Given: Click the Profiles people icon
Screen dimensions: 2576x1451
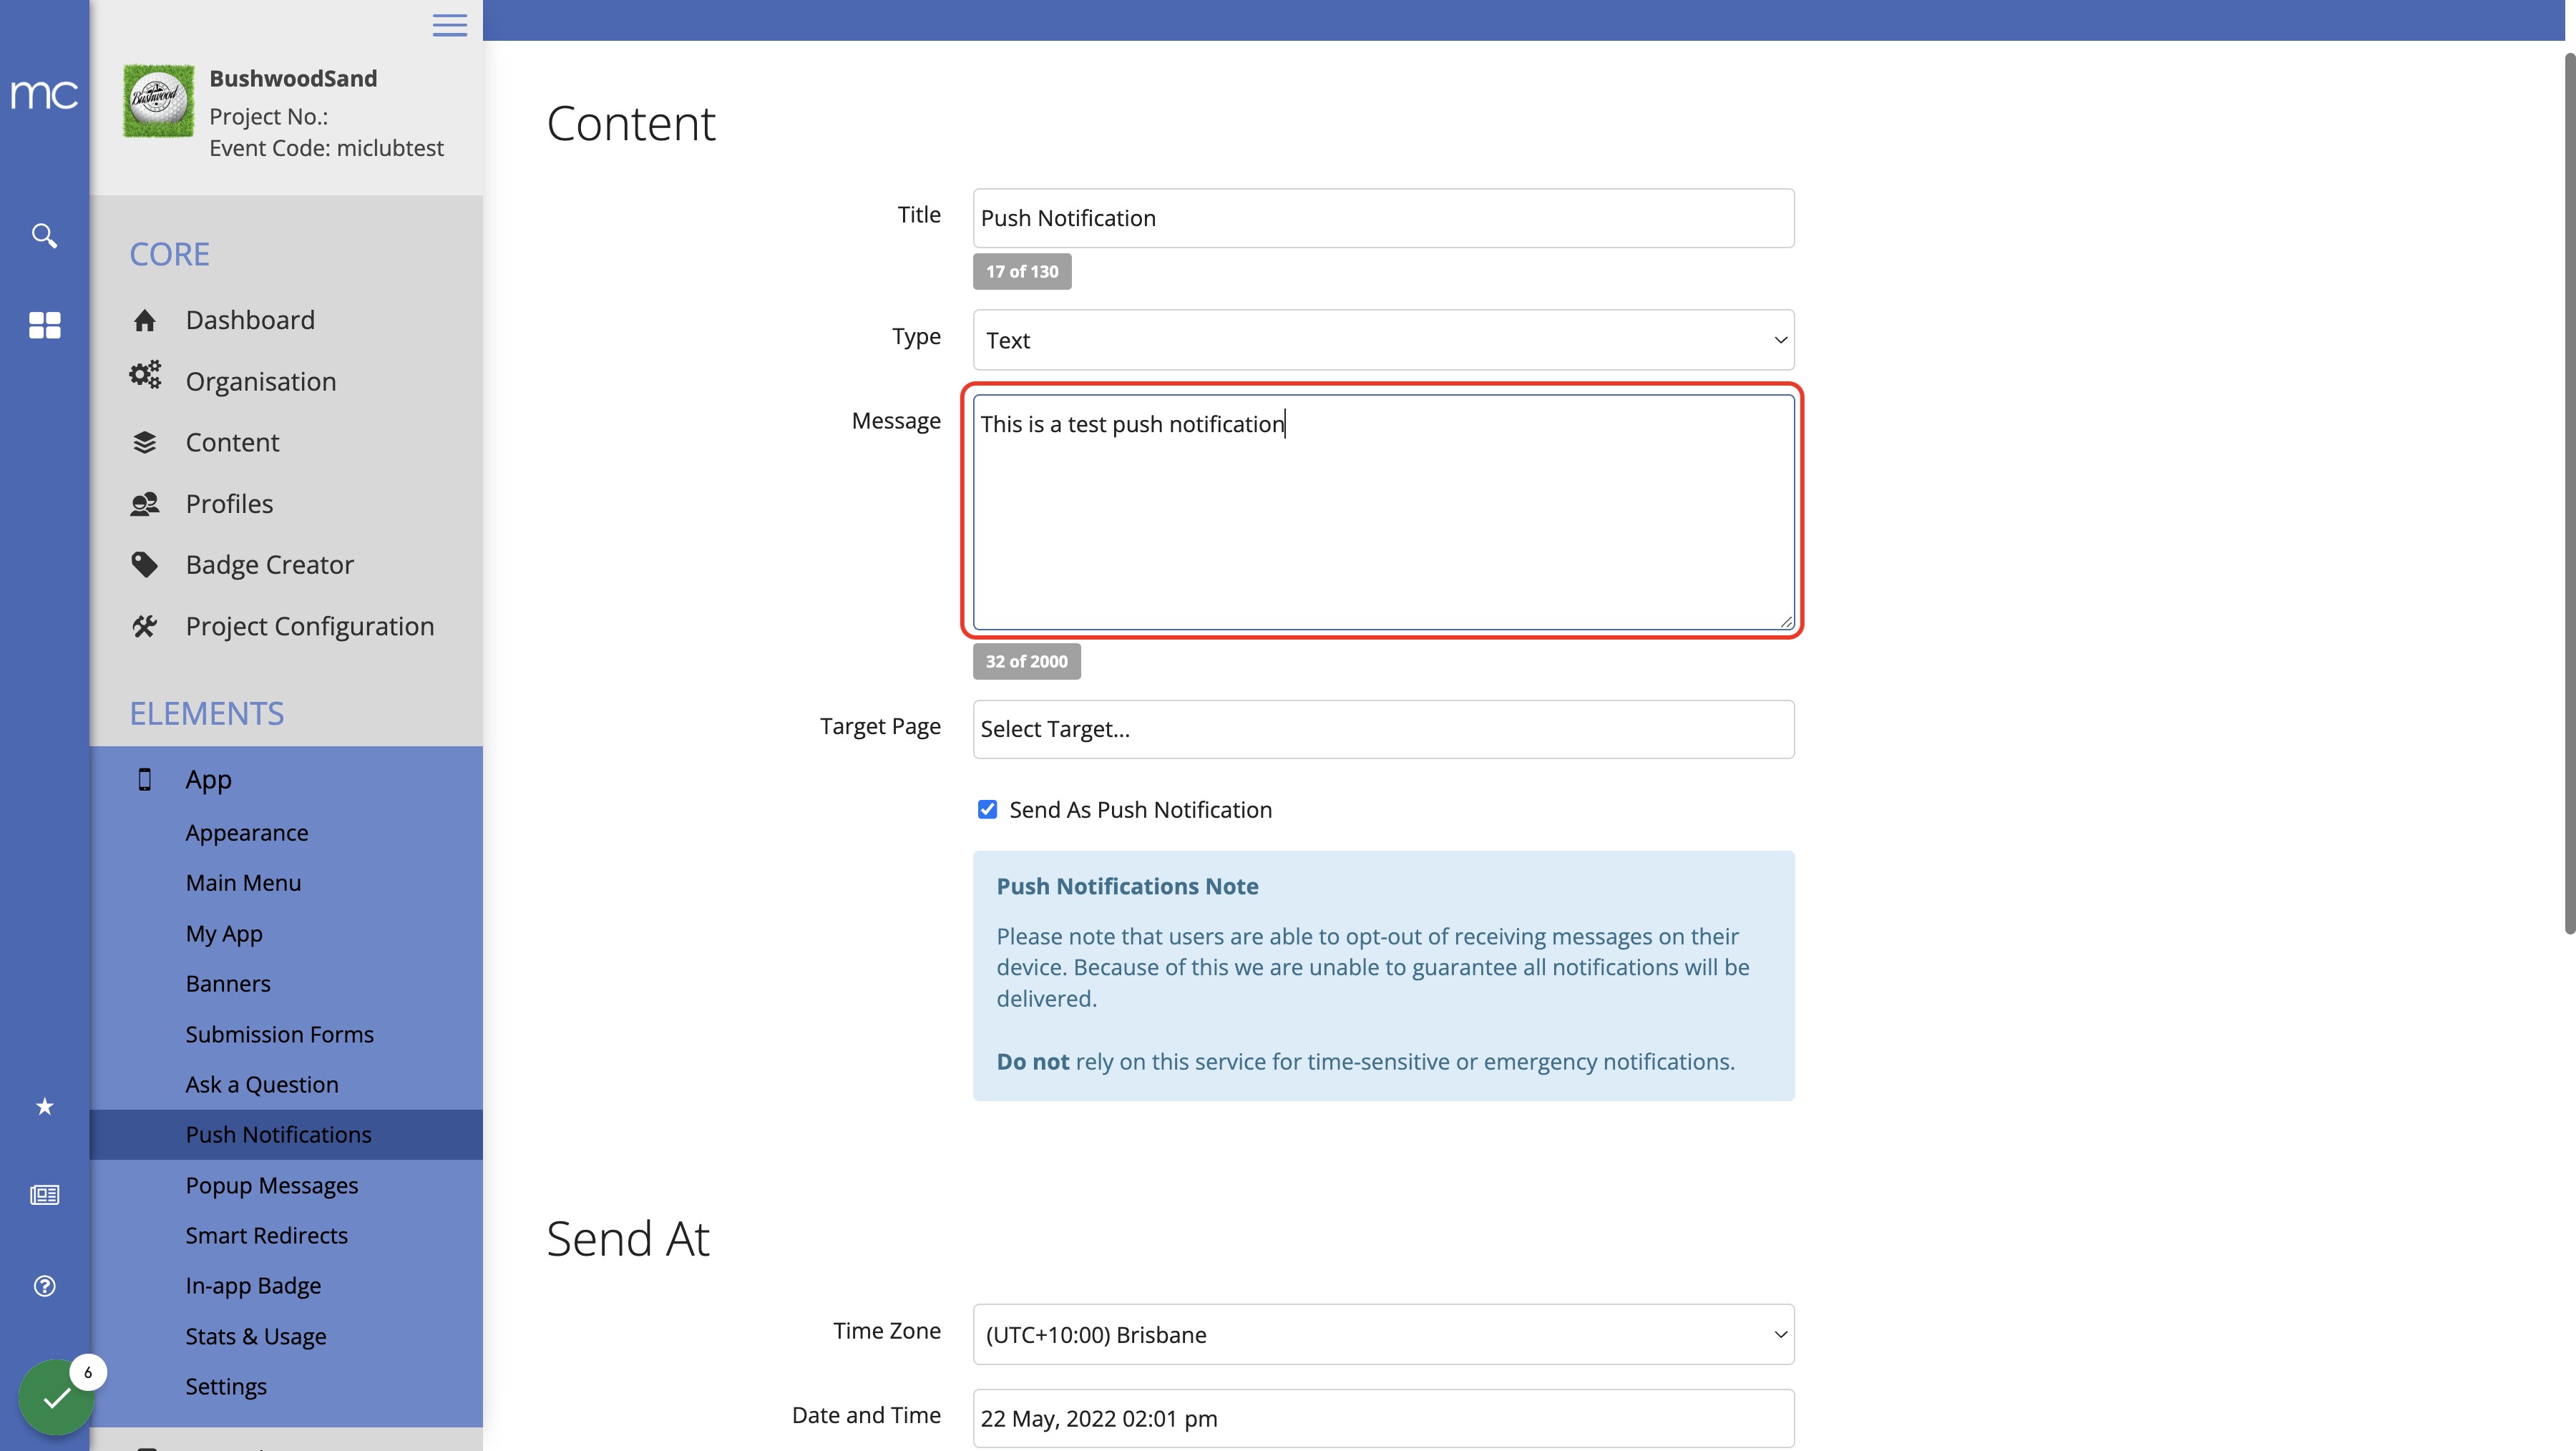Looking at the screenshot, I should (x=145, y=504).
